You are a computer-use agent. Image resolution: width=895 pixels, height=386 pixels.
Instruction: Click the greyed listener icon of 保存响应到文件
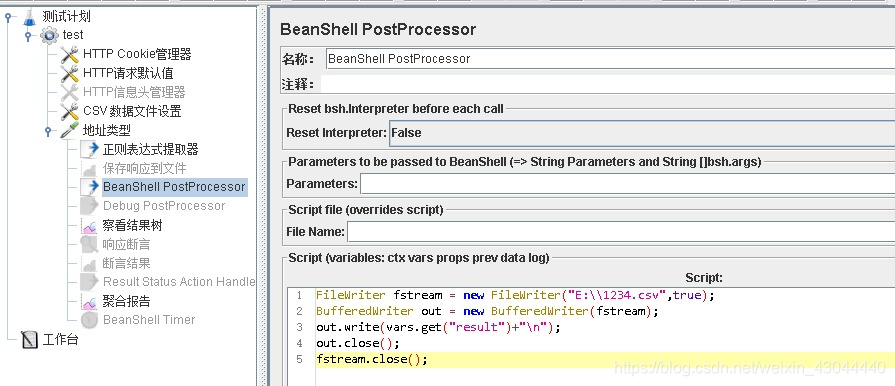90,168
